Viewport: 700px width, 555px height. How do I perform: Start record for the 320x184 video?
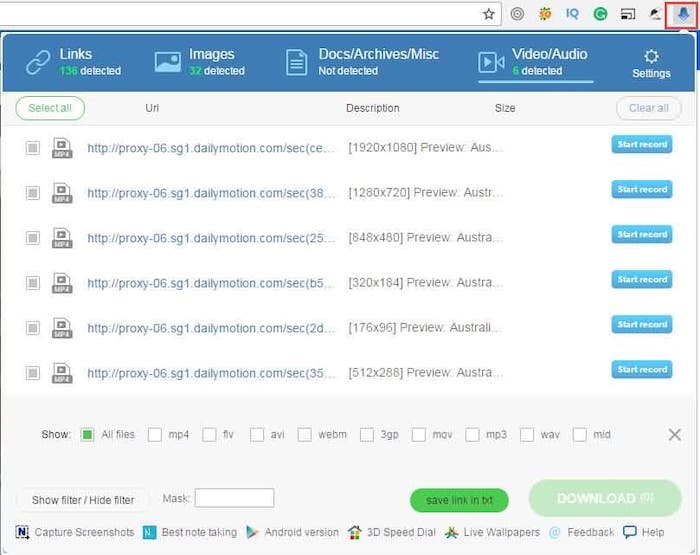click(642, 280)
